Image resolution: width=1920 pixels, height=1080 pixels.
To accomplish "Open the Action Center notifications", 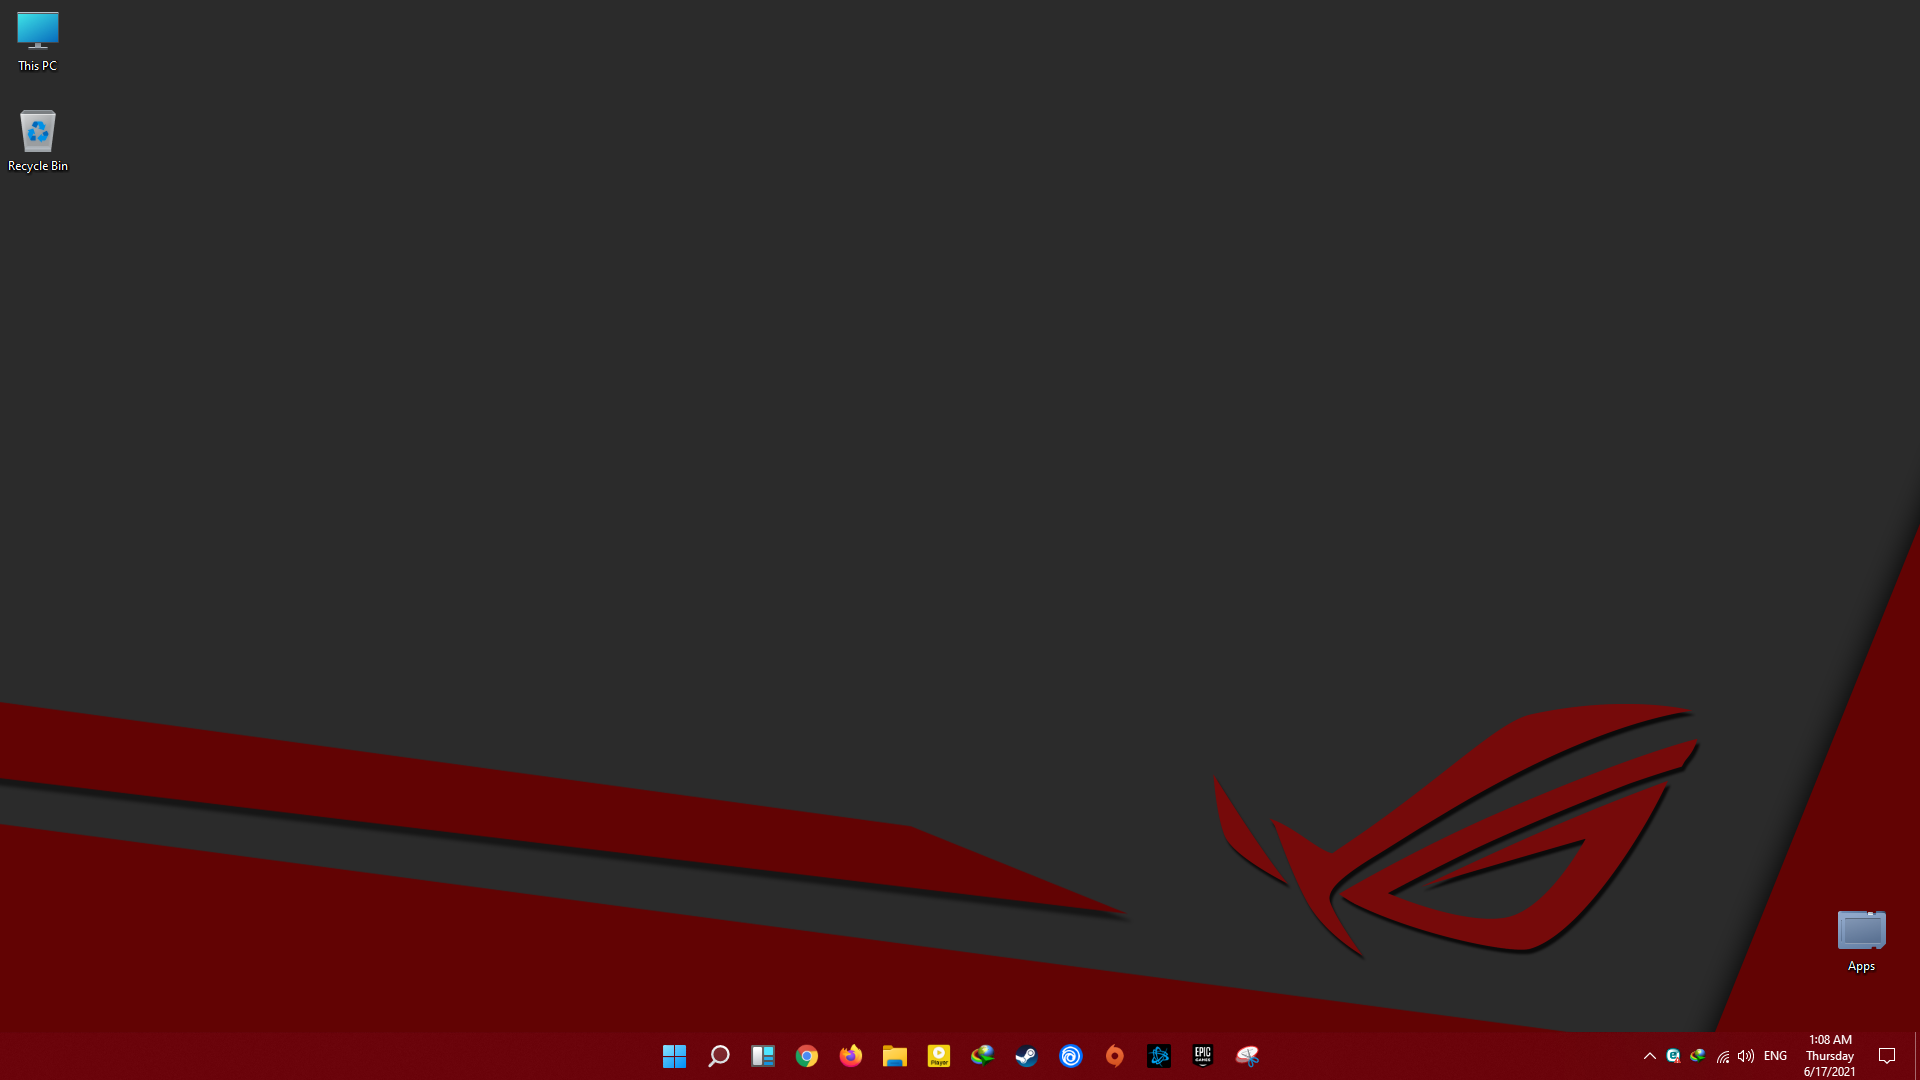I will tap(1887, 1056).
